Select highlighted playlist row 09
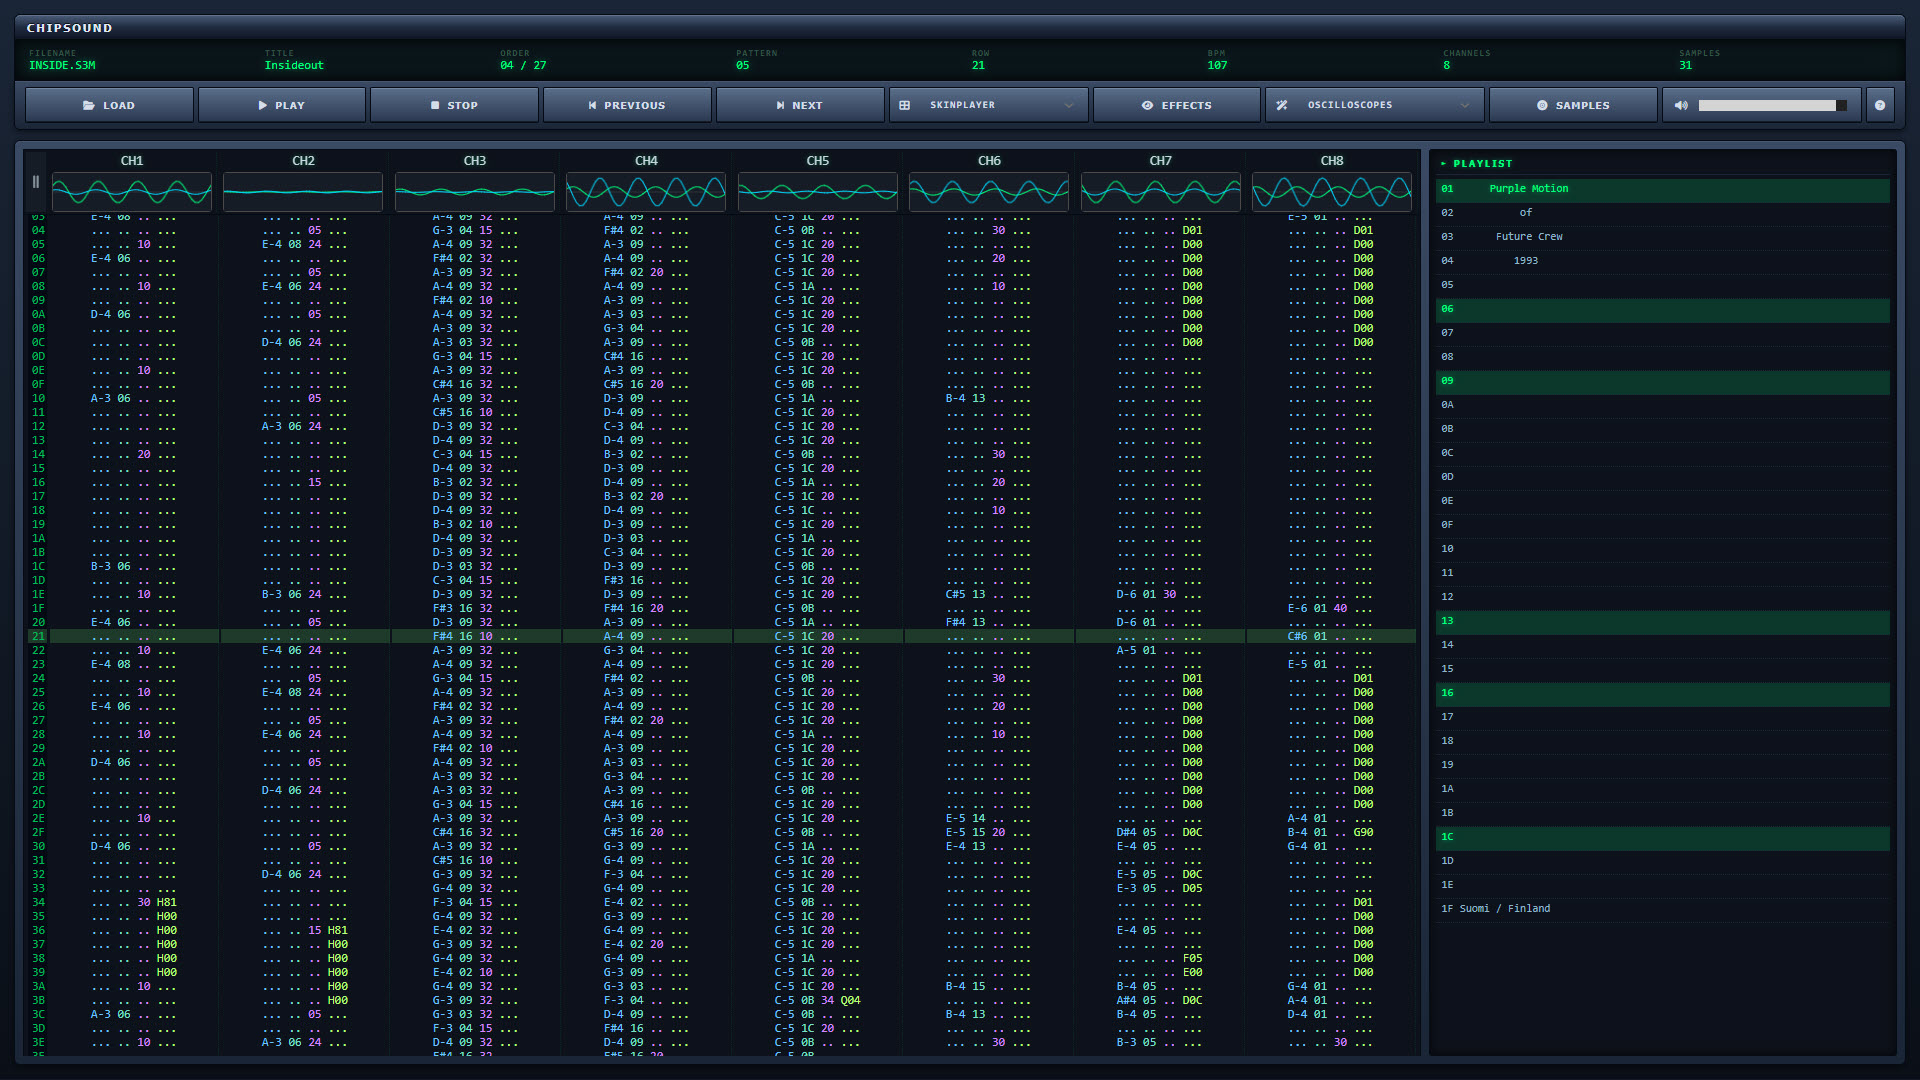 [x=1663, y=381]
